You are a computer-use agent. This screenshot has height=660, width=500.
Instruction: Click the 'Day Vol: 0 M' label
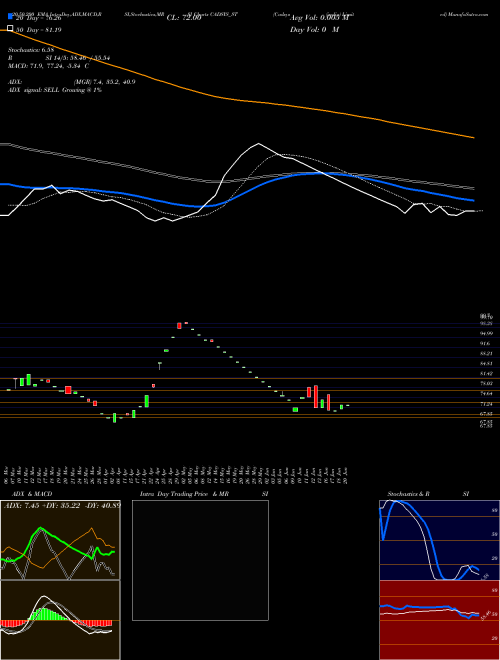(314, 30)
